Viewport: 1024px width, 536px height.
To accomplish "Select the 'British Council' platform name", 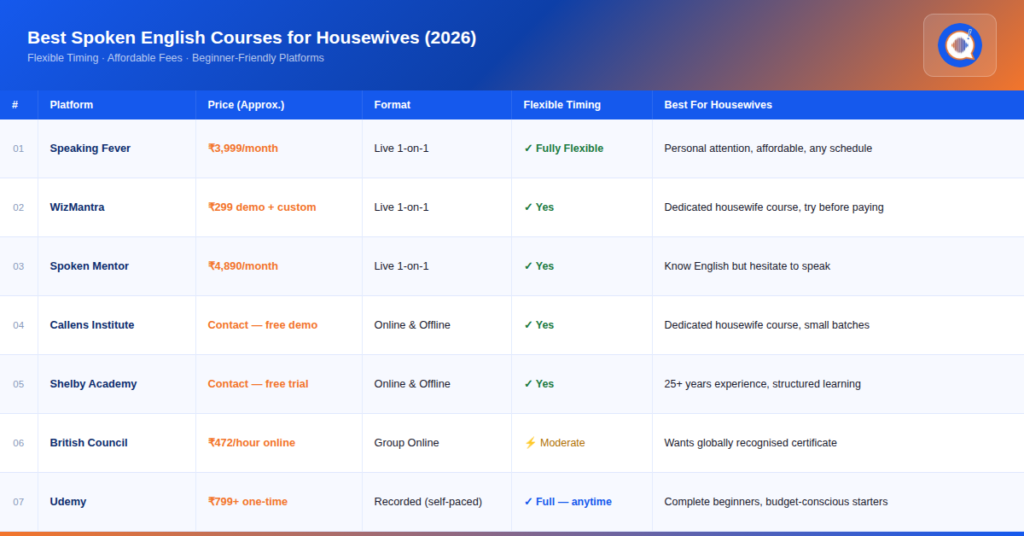I will (x=89, y=443).
